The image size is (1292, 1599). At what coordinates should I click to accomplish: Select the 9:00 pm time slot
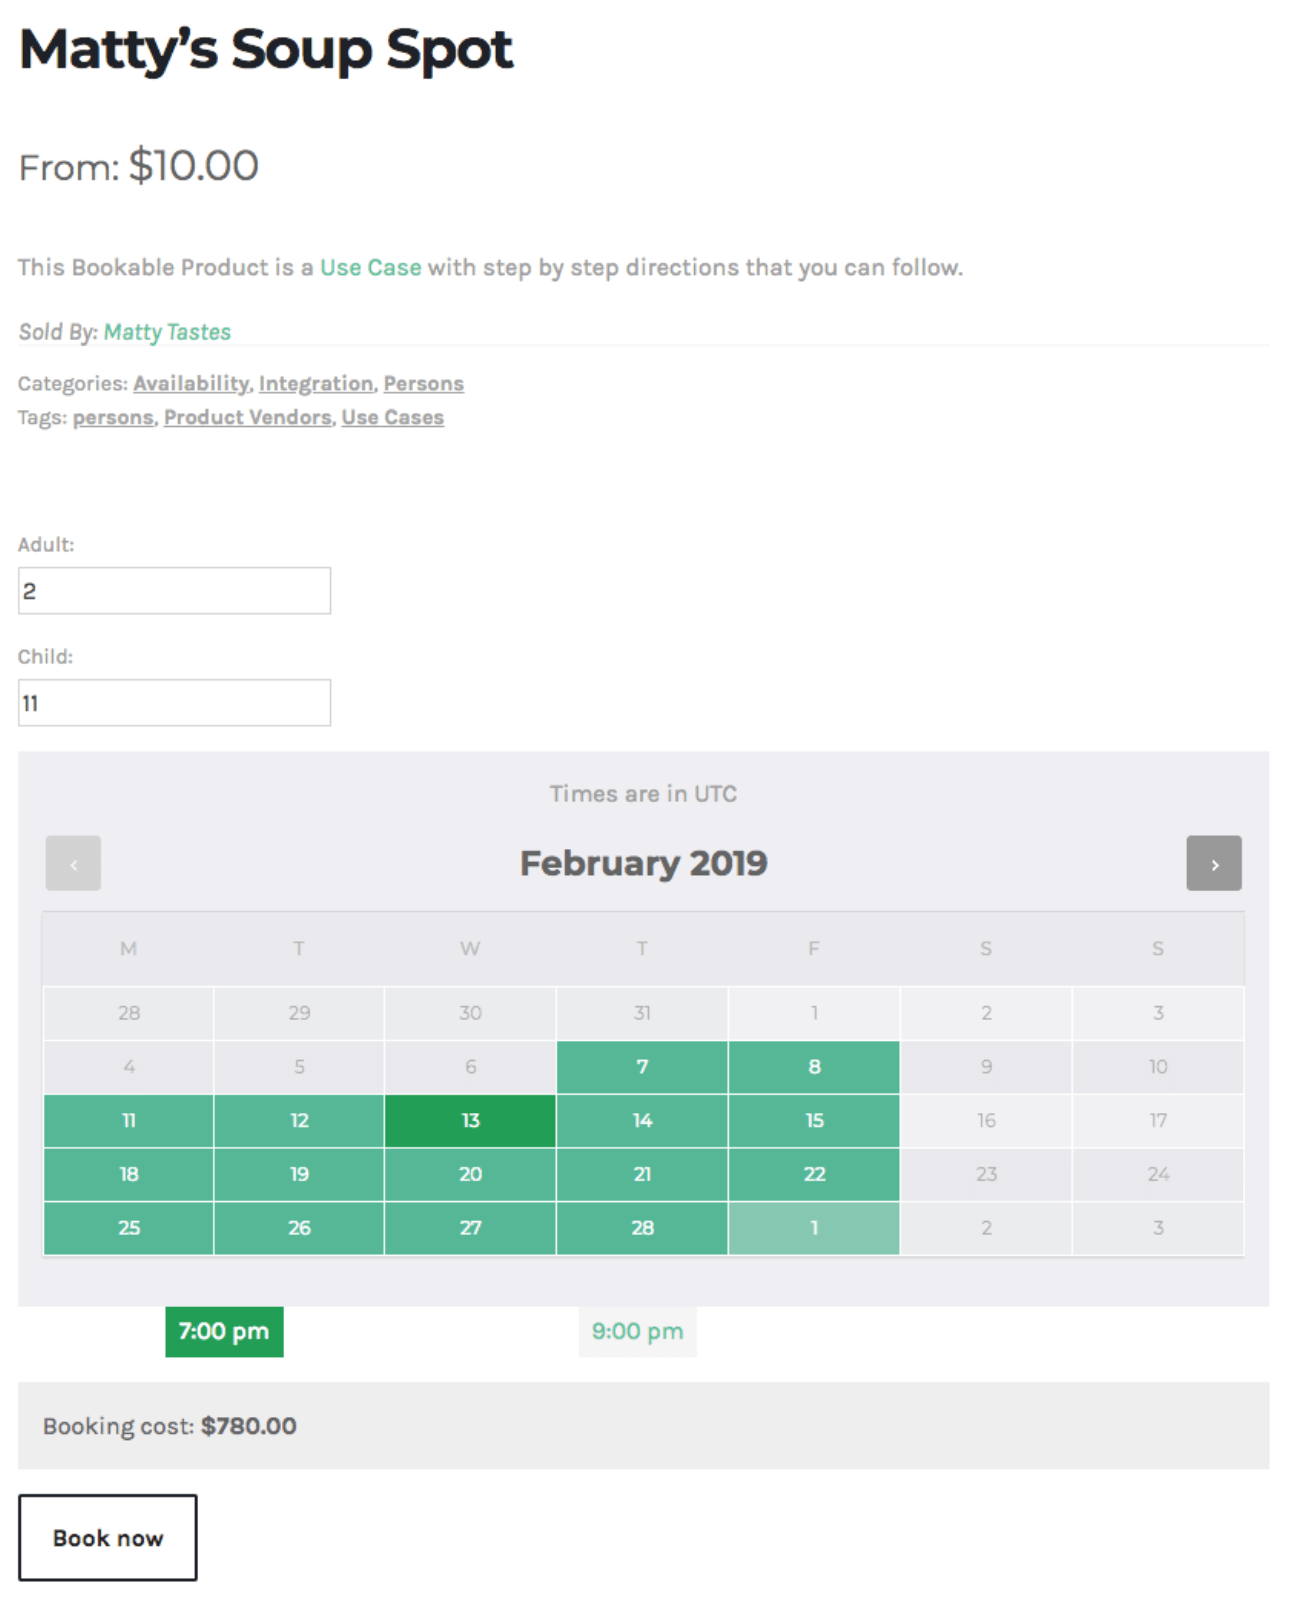pos(637,1331)
